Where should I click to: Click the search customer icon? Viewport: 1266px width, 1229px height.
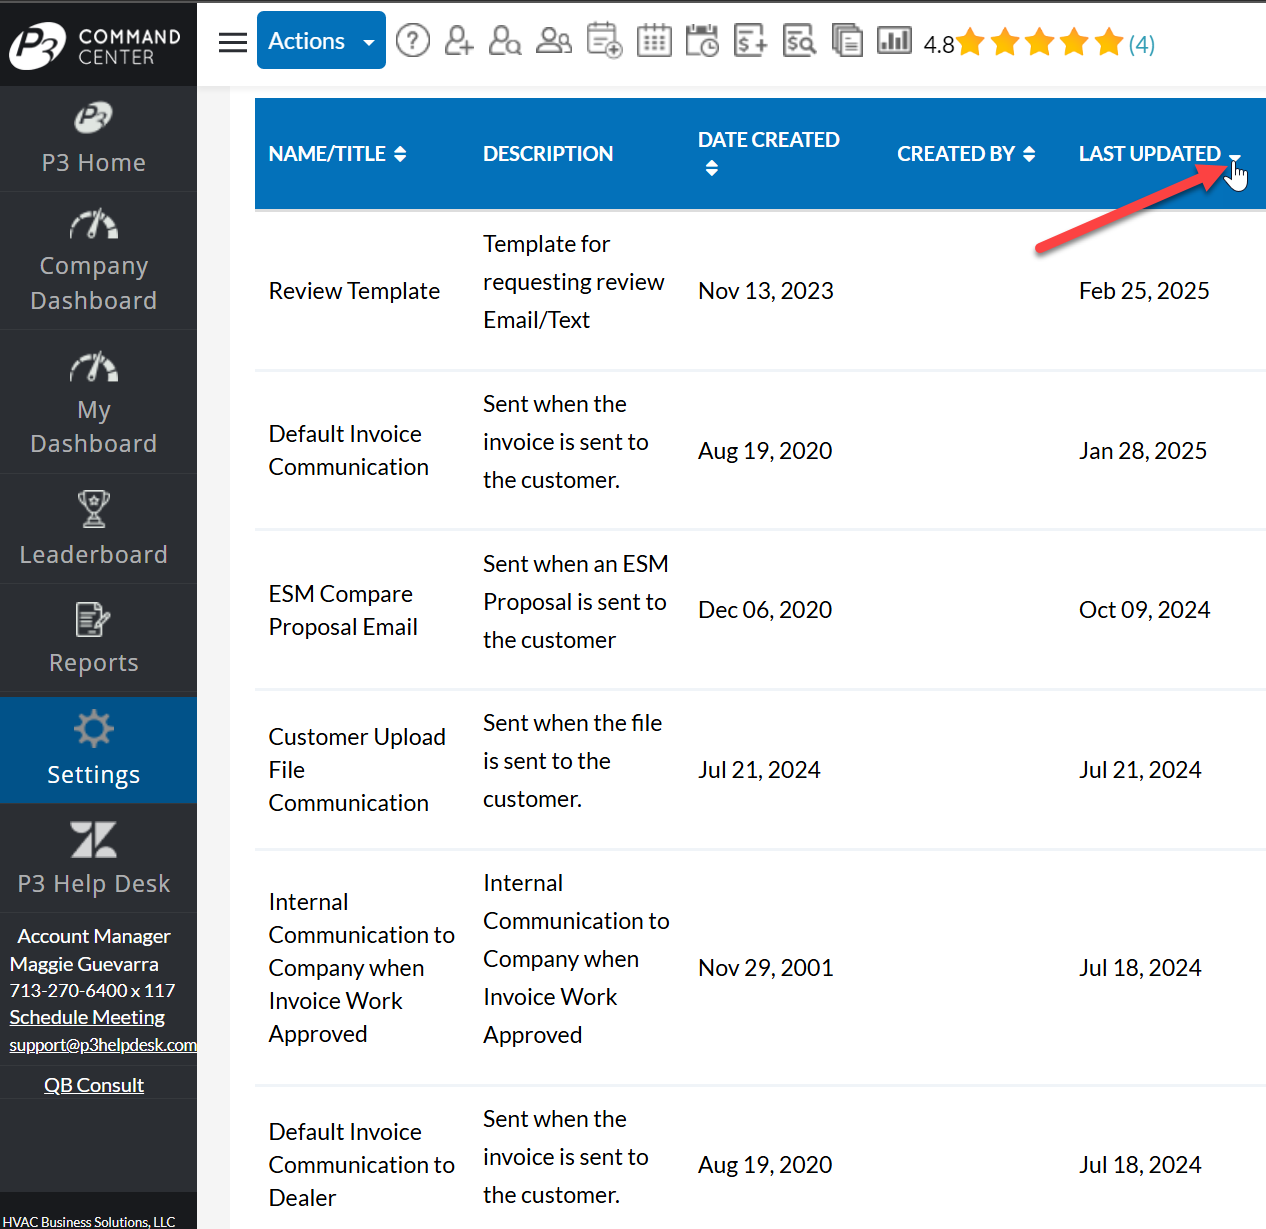pos(505,41)
